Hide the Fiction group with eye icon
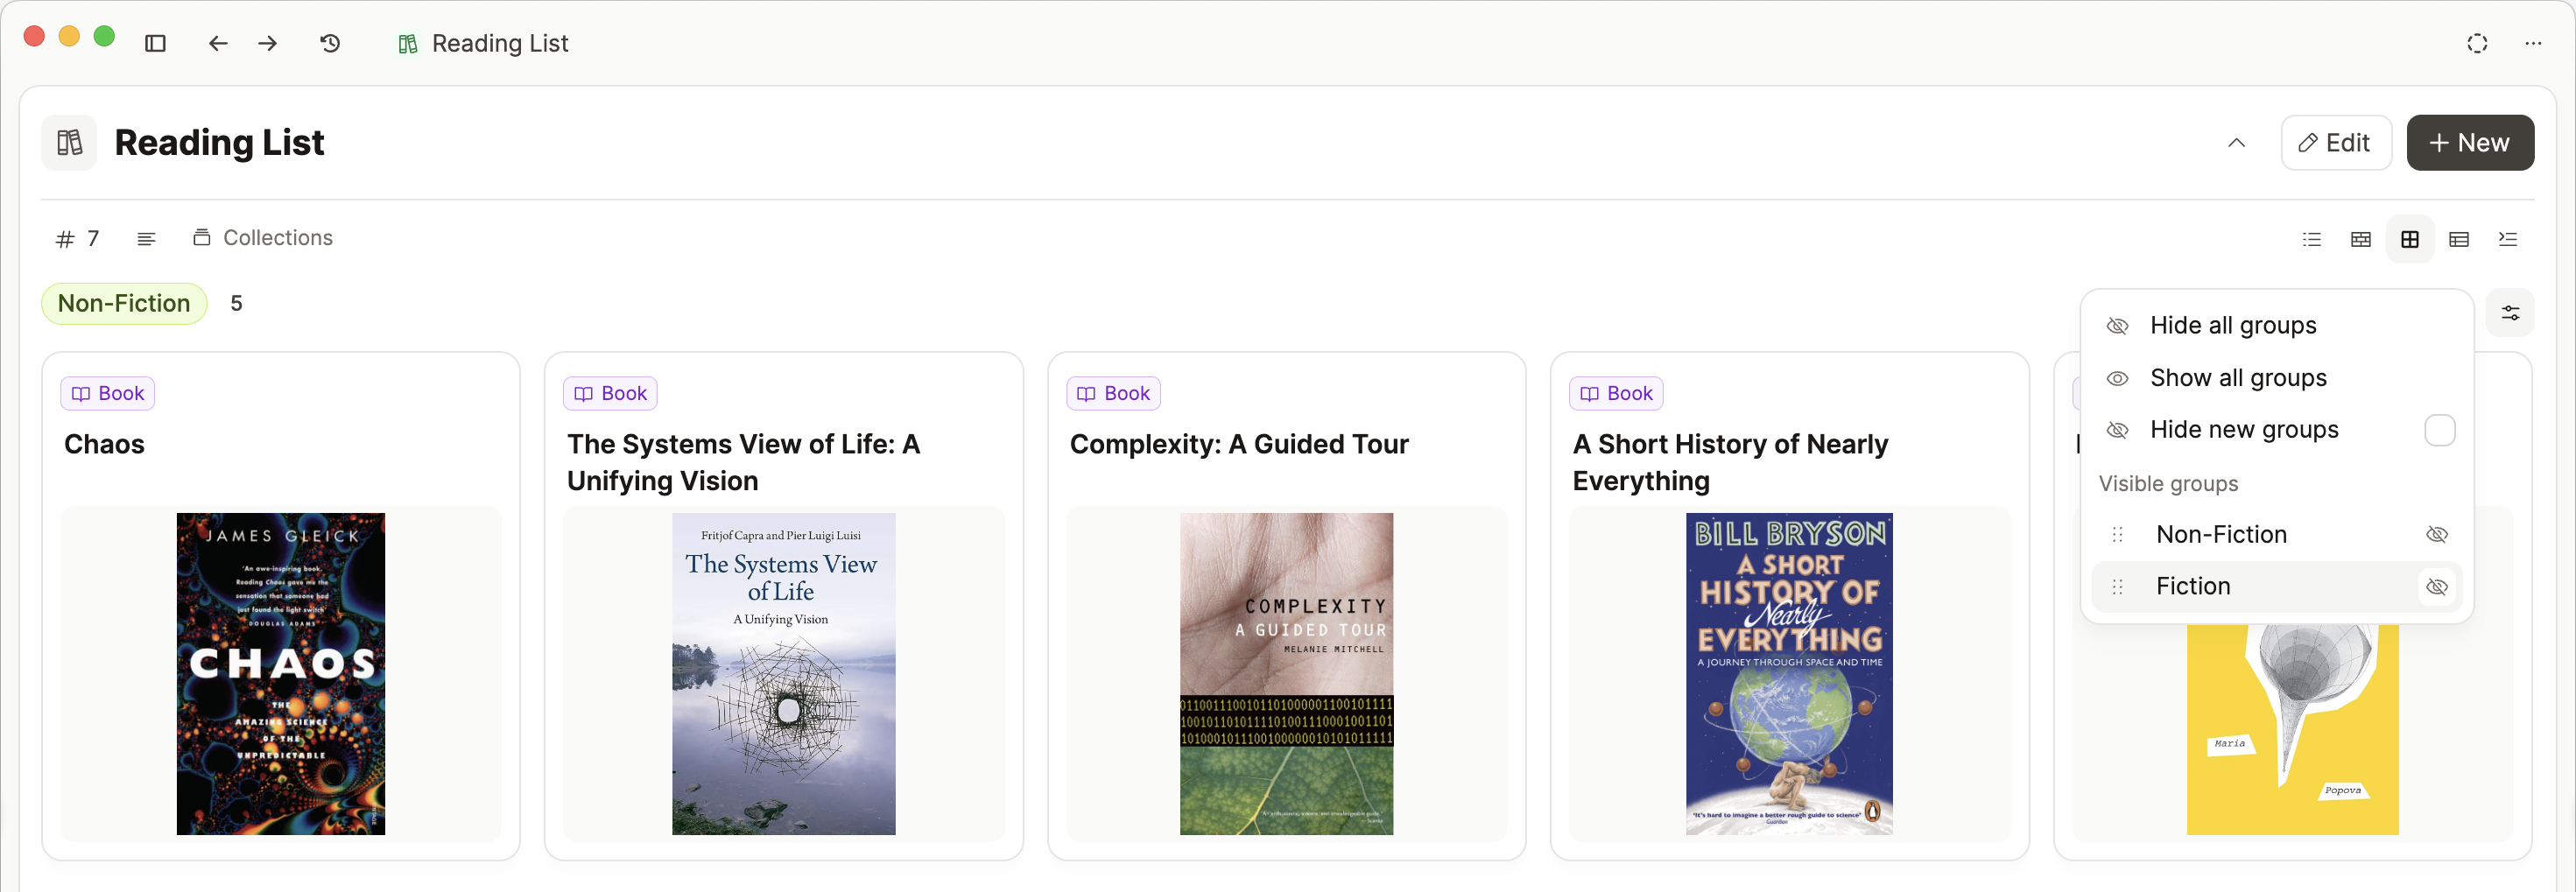The image size is (2576, 892). click(x=2437, y=586)
